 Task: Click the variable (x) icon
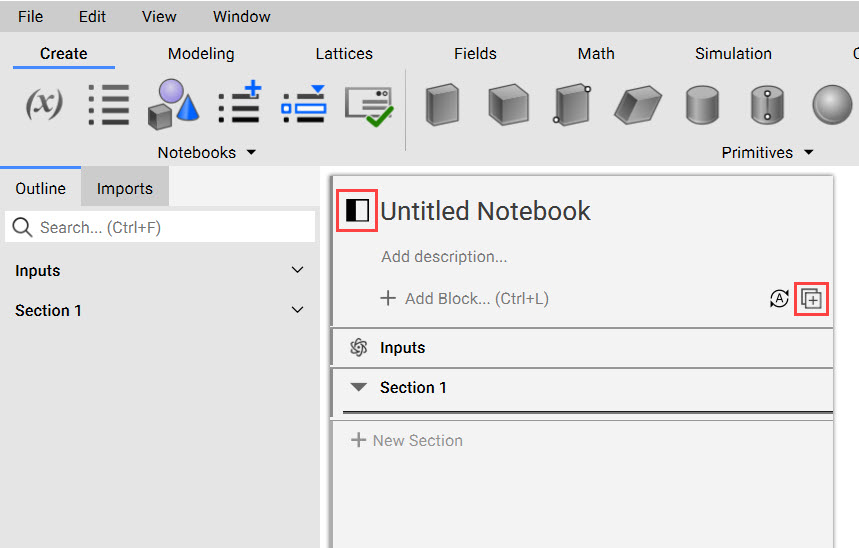(44, 104)
